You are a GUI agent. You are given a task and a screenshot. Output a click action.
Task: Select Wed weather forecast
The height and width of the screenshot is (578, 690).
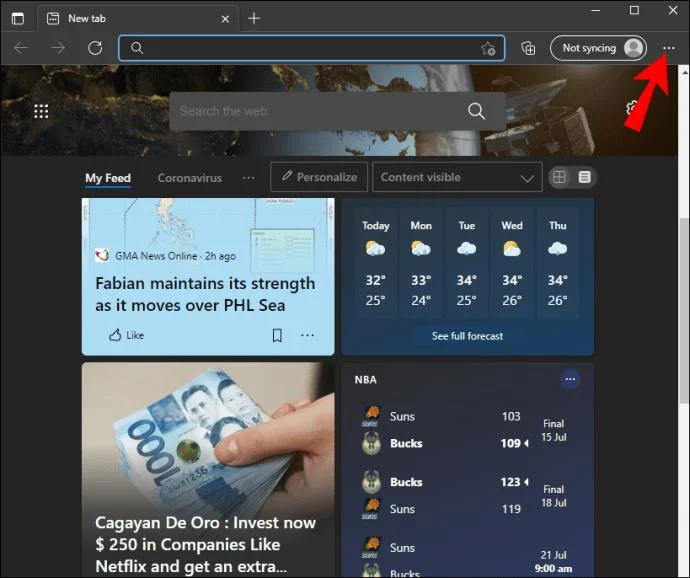pos(512,263)
